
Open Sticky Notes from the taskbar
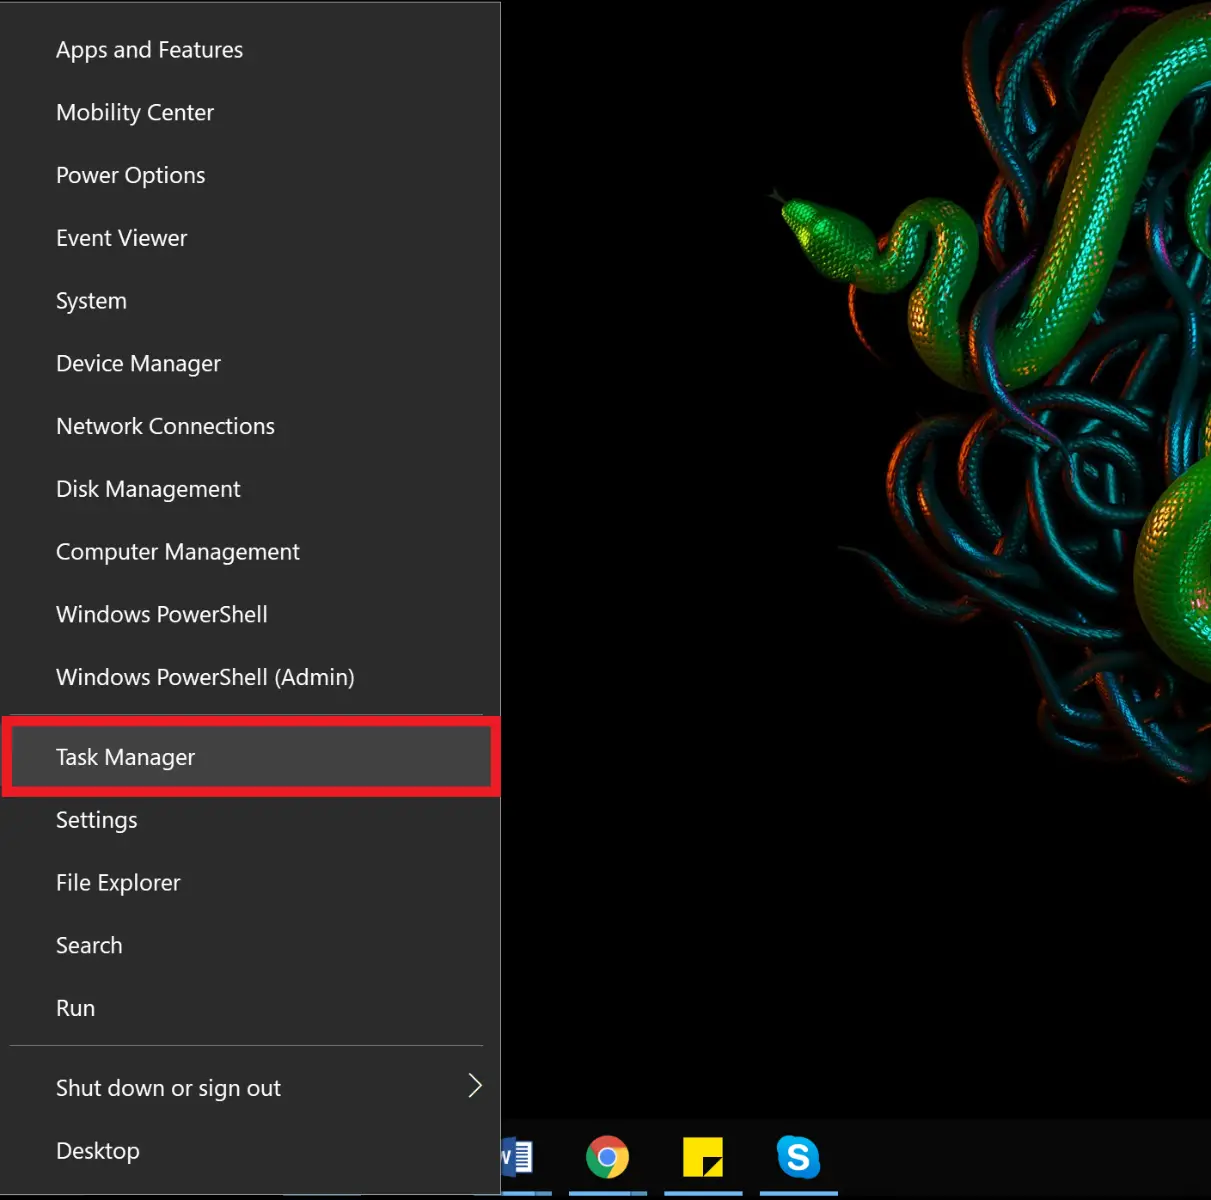pyautogui.click(x=703, y=1158)
